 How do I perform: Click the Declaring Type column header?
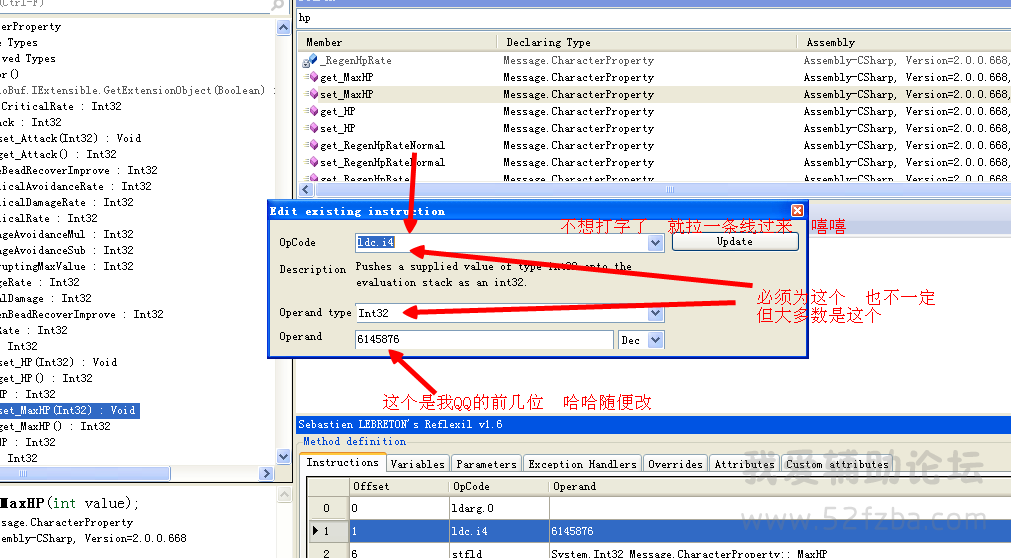548,43
